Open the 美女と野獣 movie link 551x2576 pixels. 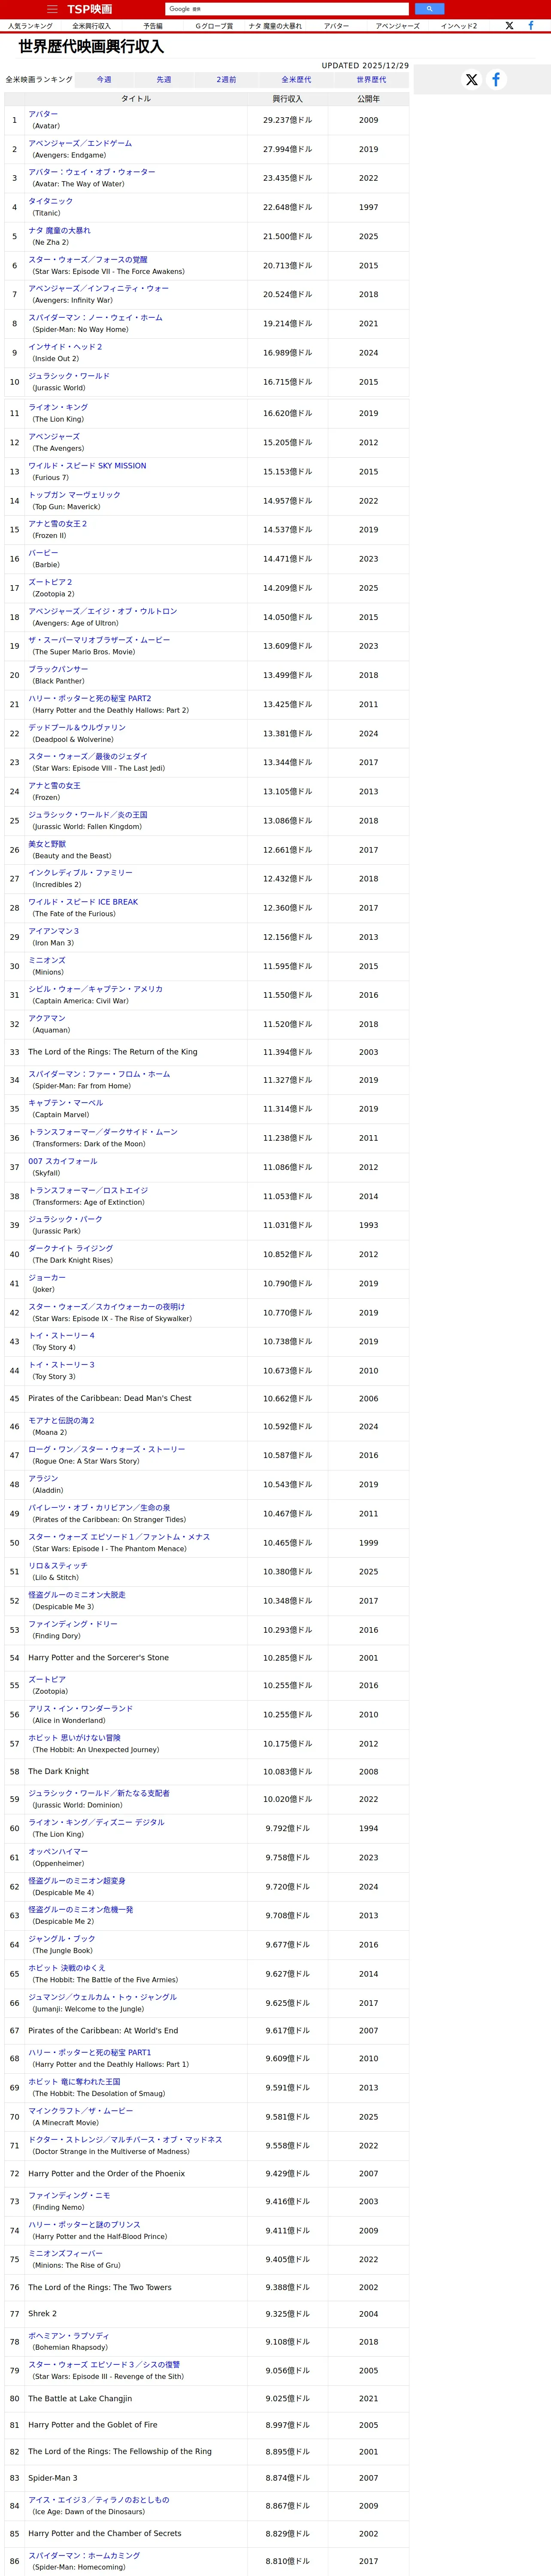(47, 843)
